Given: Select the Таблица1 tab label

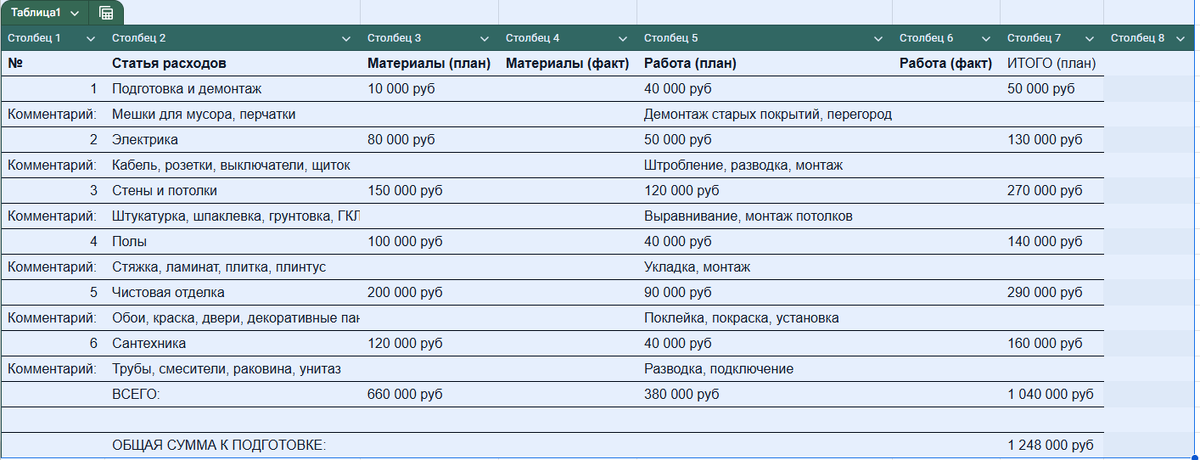Looking at the screenshot, I should click(36, 13).
